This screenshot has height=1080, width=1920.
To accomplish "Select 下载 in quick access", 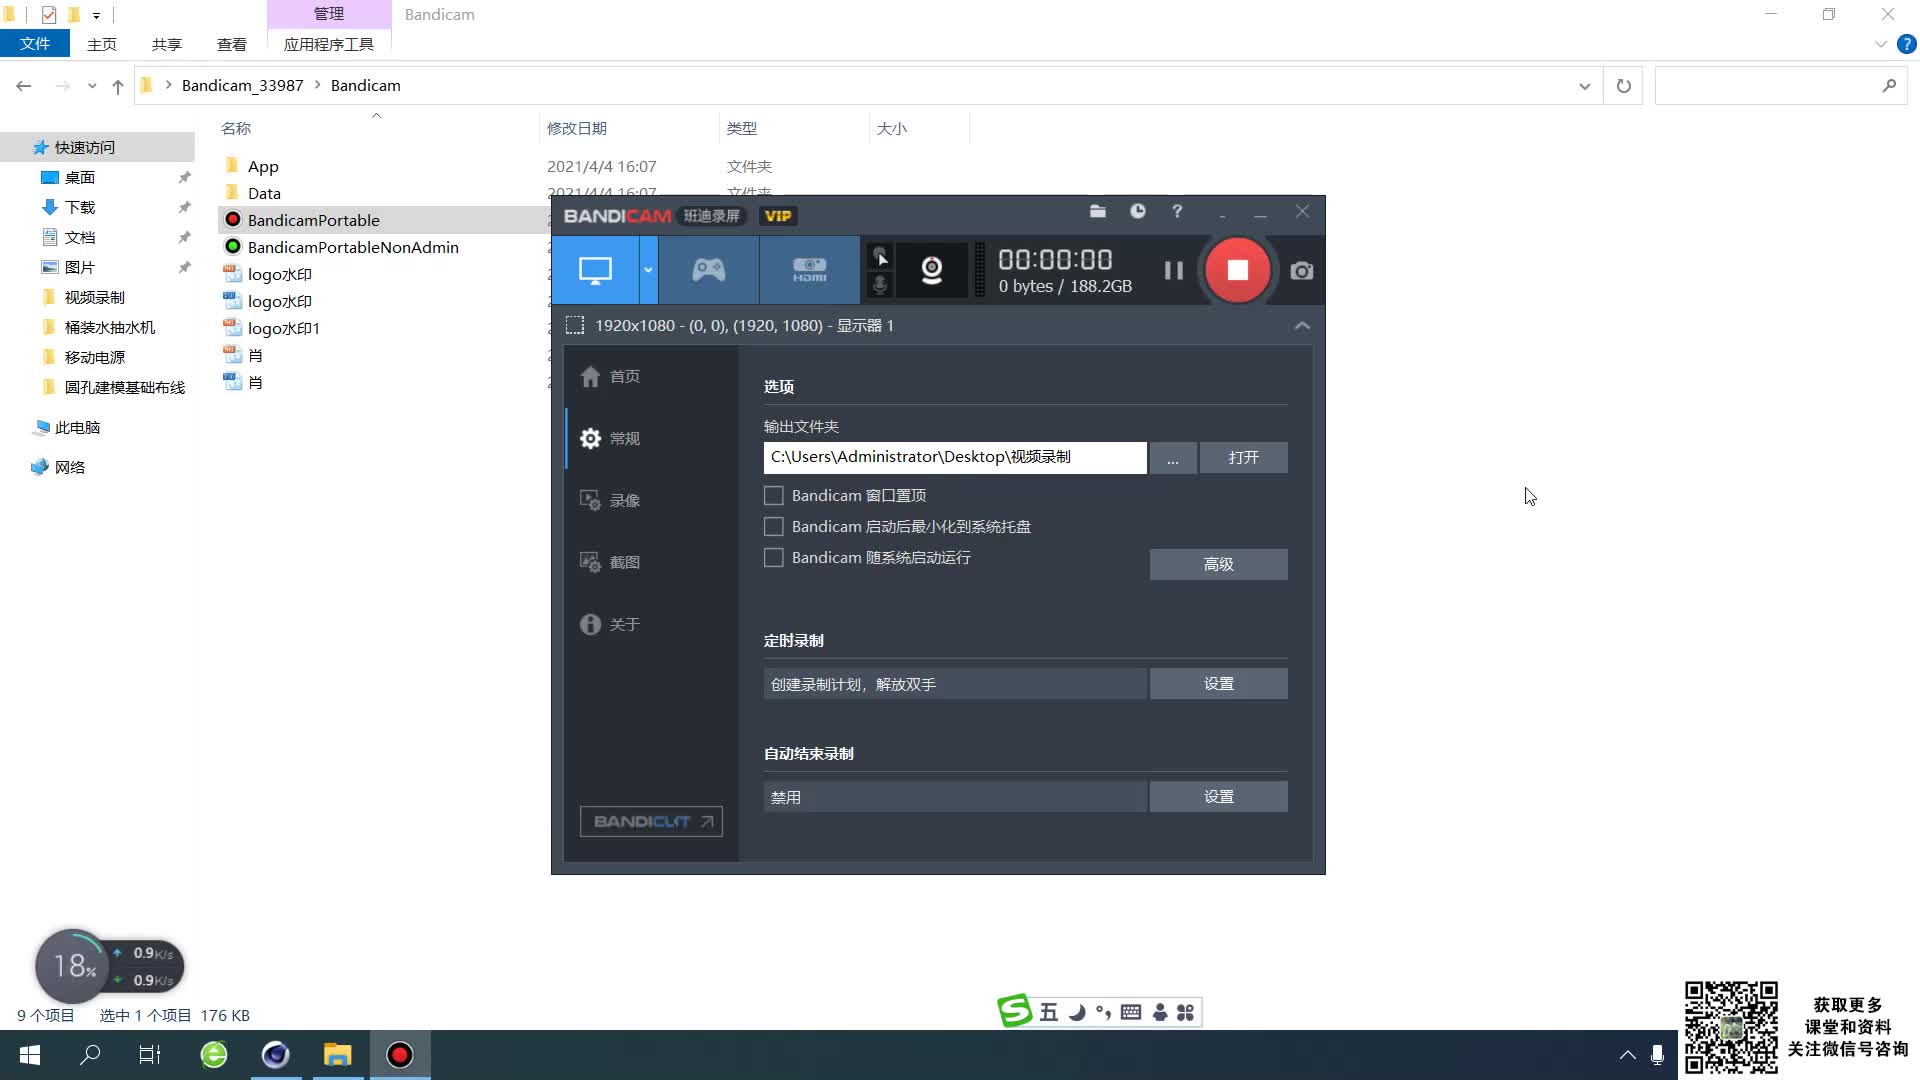I will click(80, 207).
